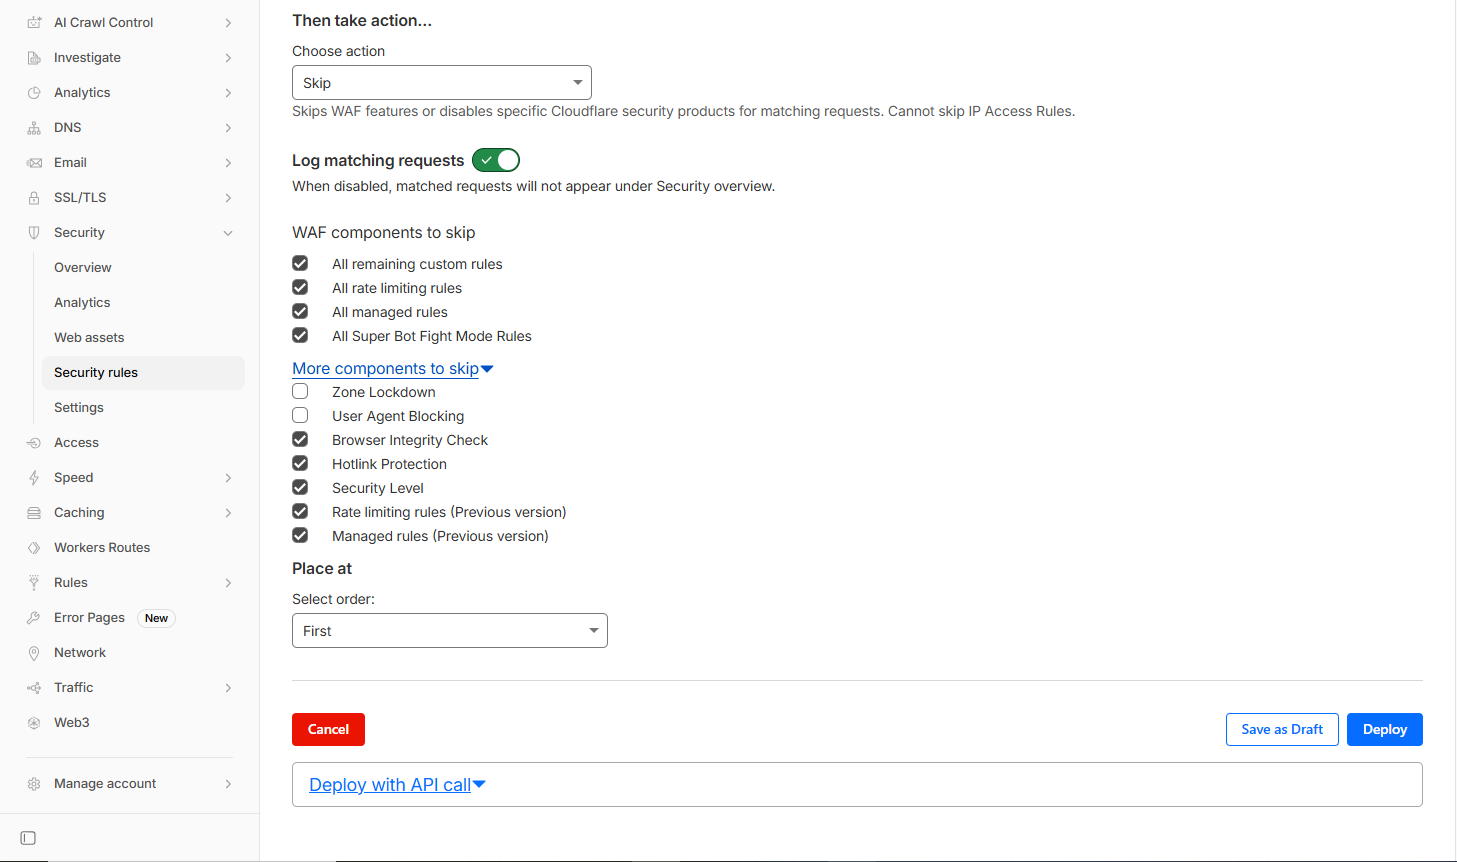Image resolution: width=1457 pixels, height=862 pixels.
Task: Deploy the security rule
Action: coord(1385,729)
